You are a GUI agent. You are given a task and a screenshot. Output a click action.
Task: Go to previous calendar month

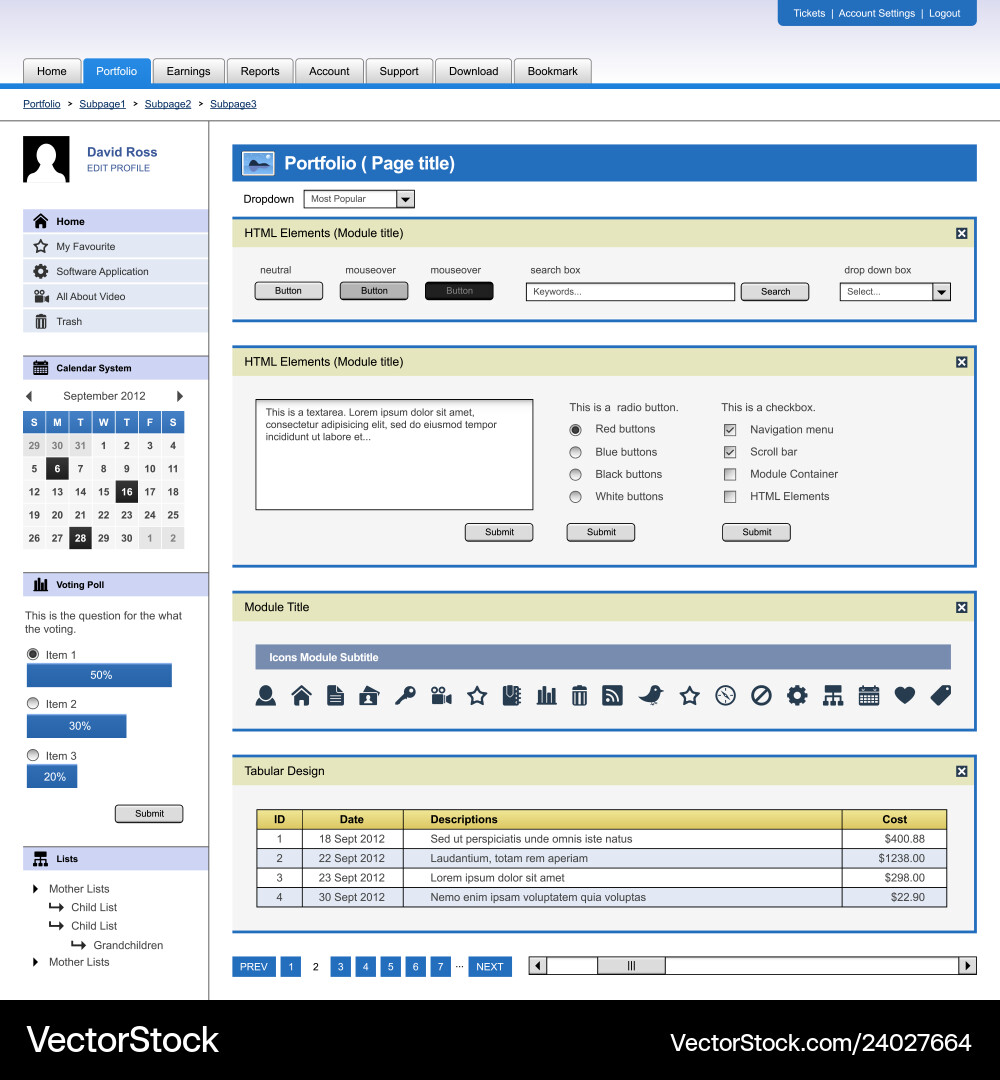click(29, 396)
